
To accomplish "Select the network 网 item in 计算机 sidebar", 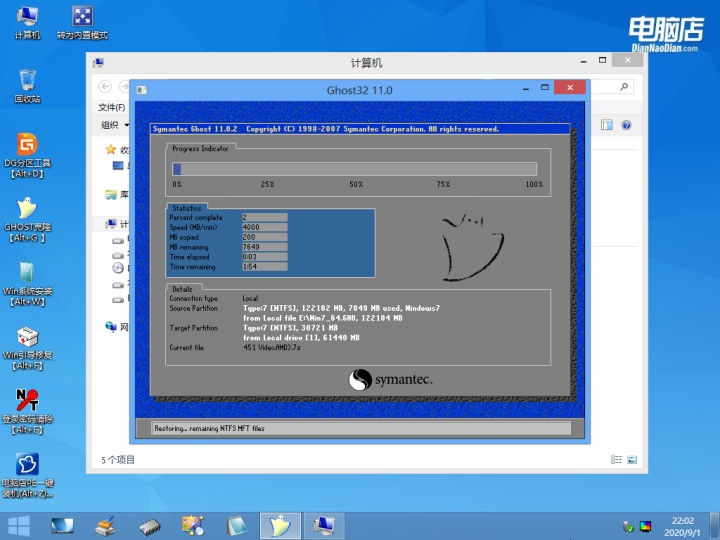I will point(117,327).
